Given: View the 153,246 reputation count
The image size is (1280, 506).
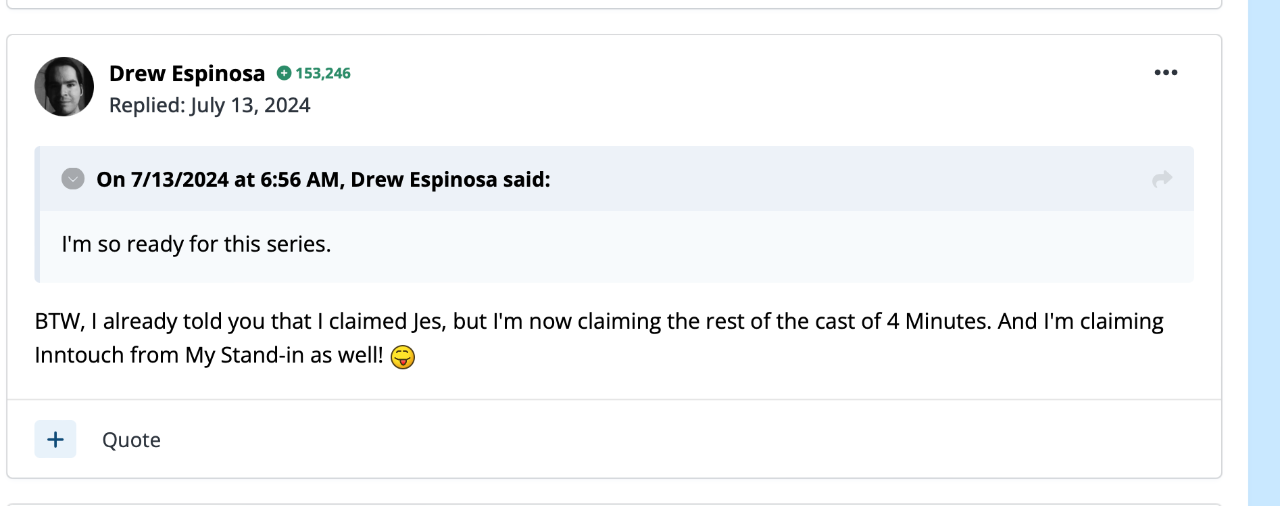Looking at the screenshot, I should click(x=323, y=73).
